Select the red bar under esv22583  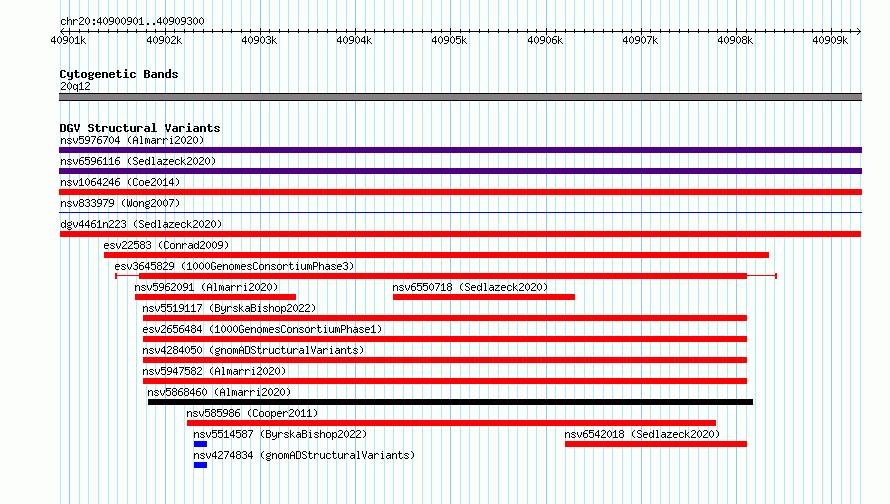tap(436, 255)
